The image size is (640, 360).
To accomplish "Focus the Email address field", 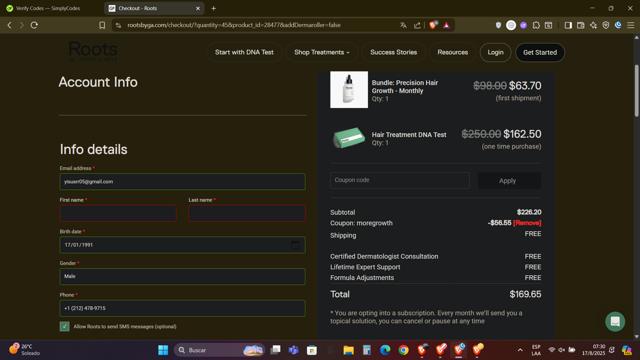I will [x=182, y=182].
